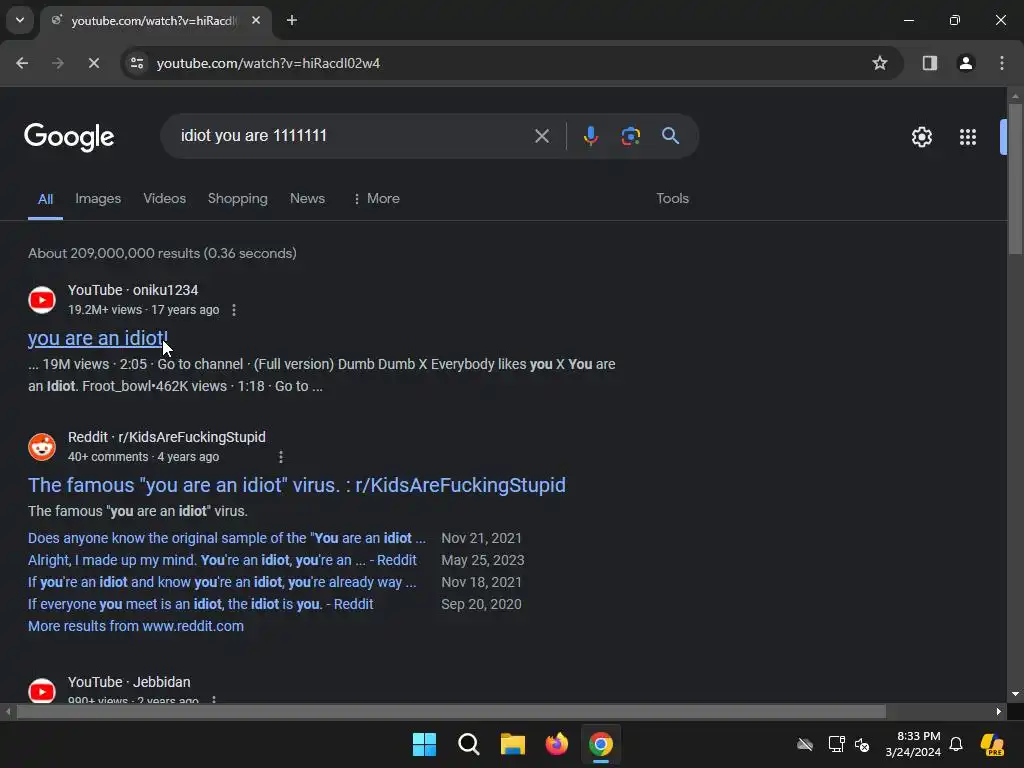
Task: Open 'If everyone you meet is an idiot' link
Action: pos(200,604)
